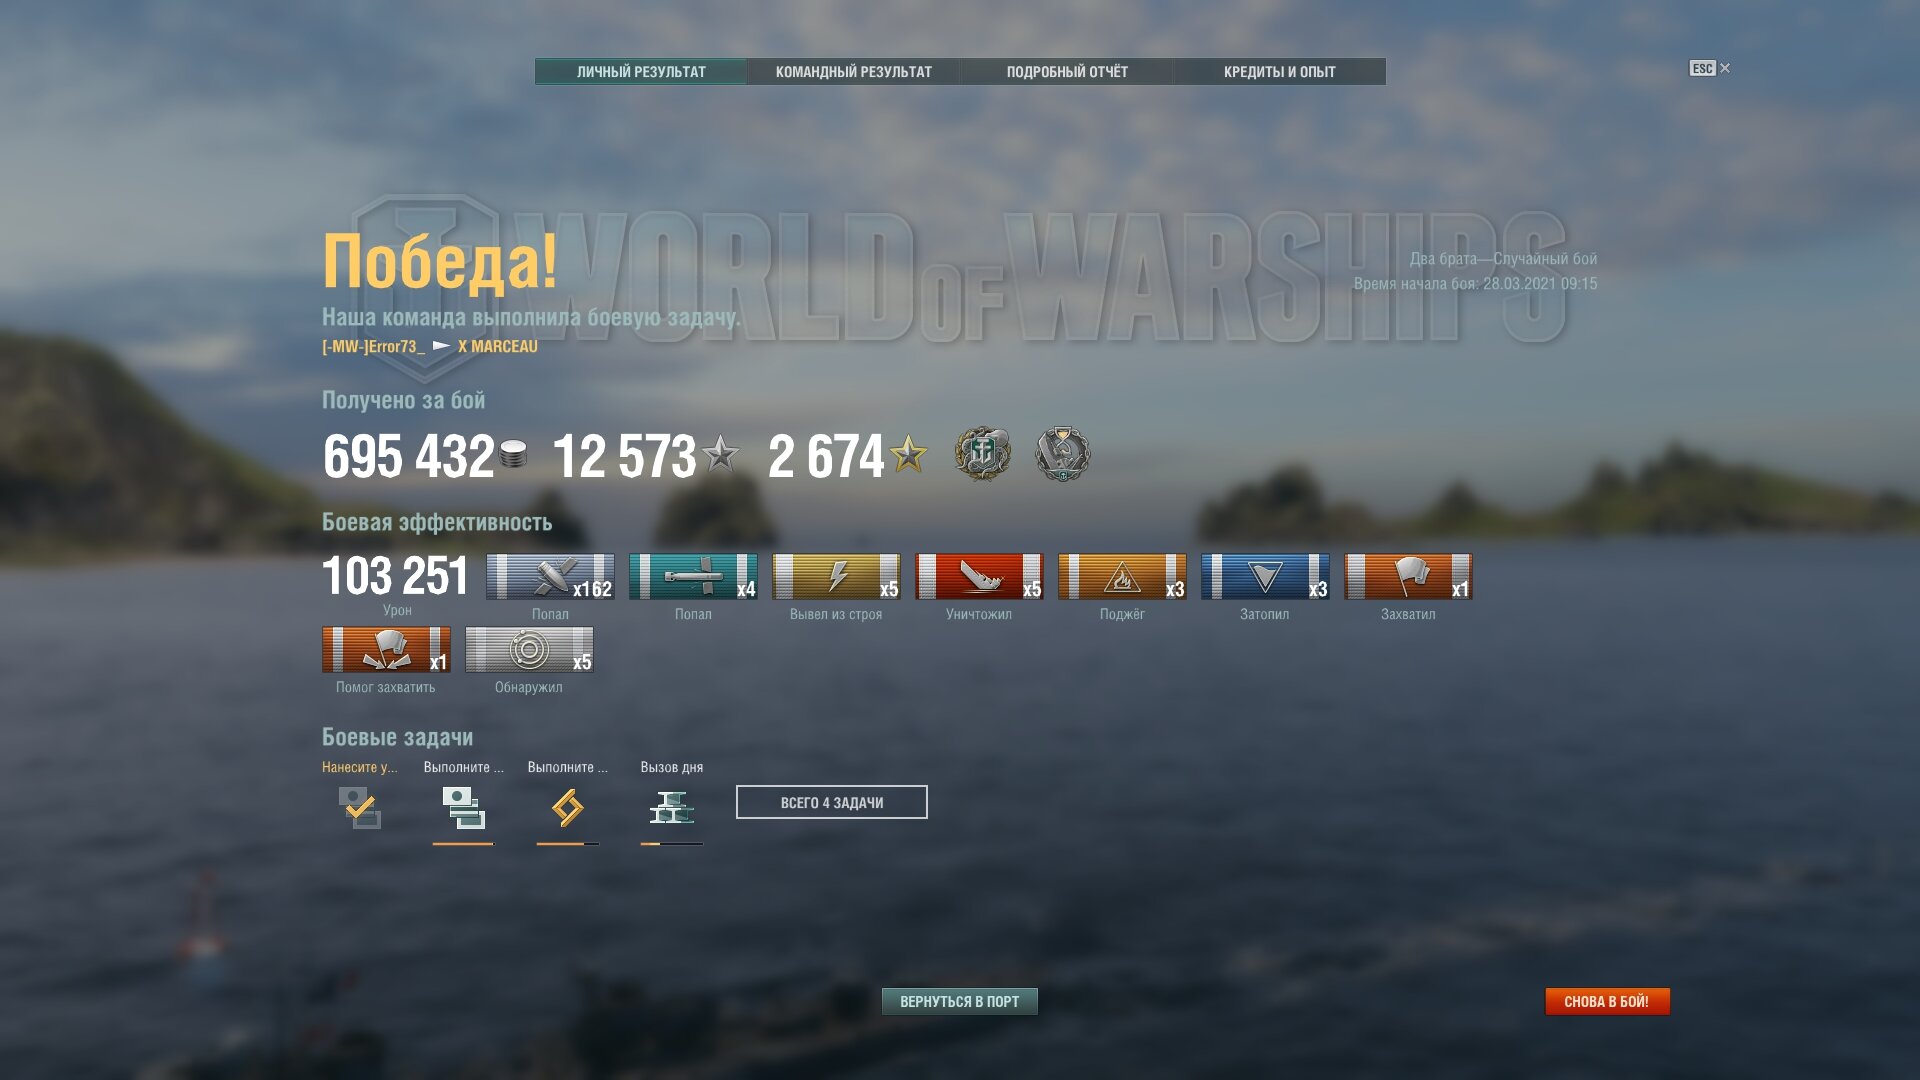
Task: Open the Всего 4 задачи button
Action: coord(832,802)
